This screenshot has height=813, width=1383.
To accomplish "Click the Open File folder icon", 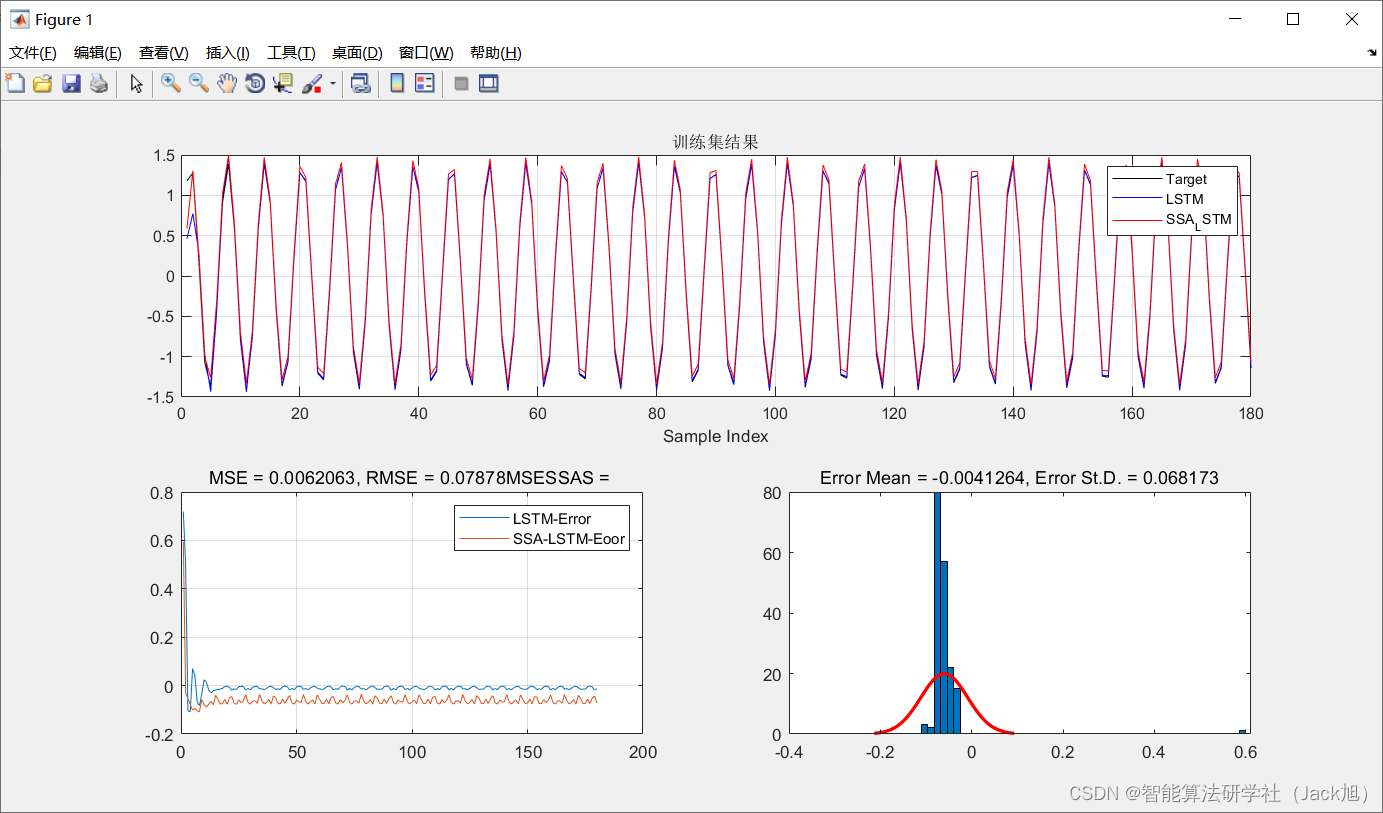I will point(42,84).
